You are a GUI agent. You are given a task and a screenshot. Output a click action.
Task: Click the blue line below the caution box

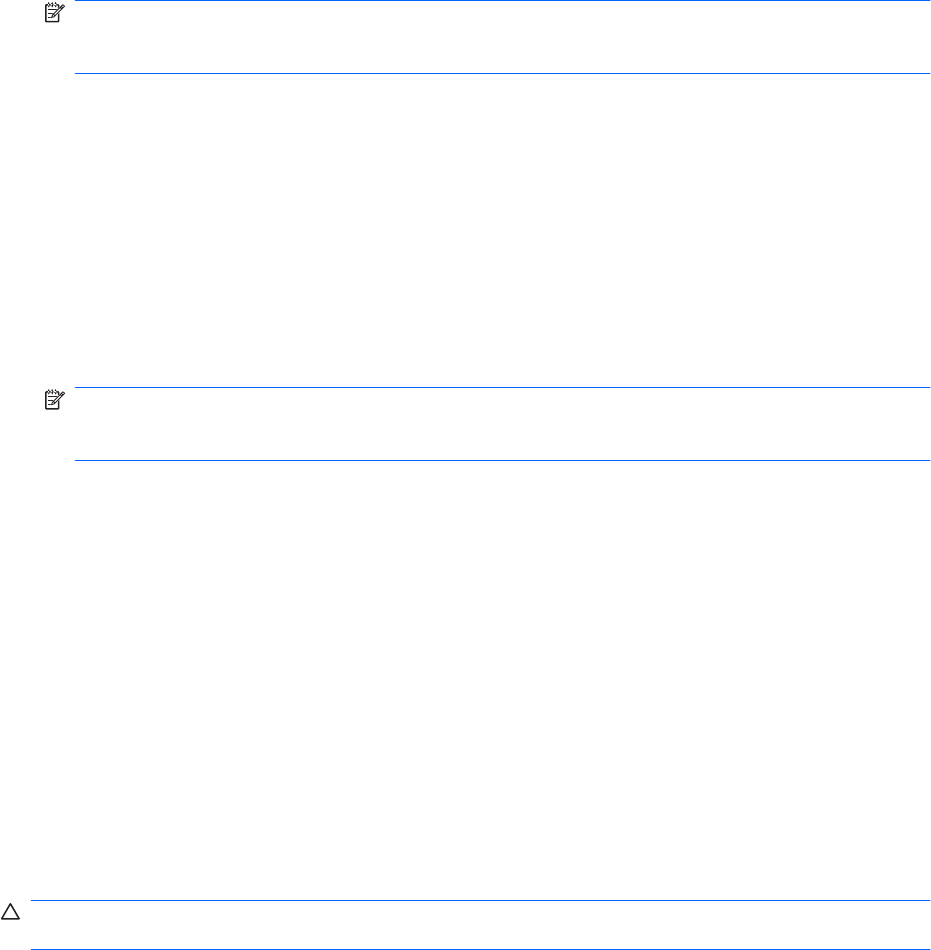pyautogui.click(x=480, y=949)
